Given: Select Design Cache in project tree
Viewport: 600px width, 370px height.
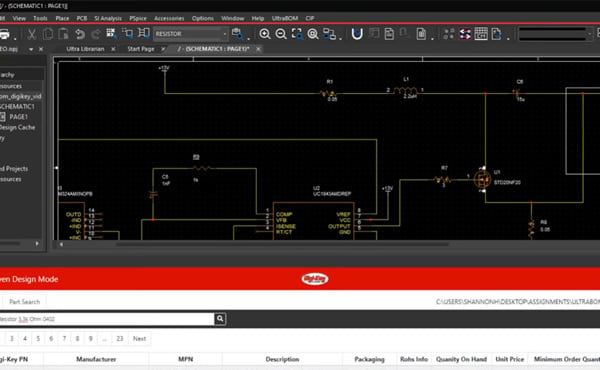Looking at the screenshot, I should (x=17, y=127).
